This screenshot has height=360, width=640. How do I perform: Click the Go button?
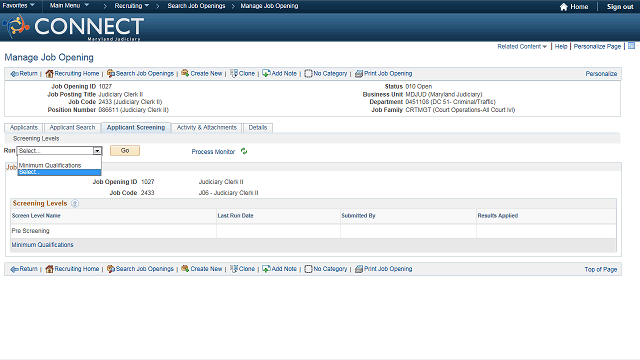tap(125, 151)
